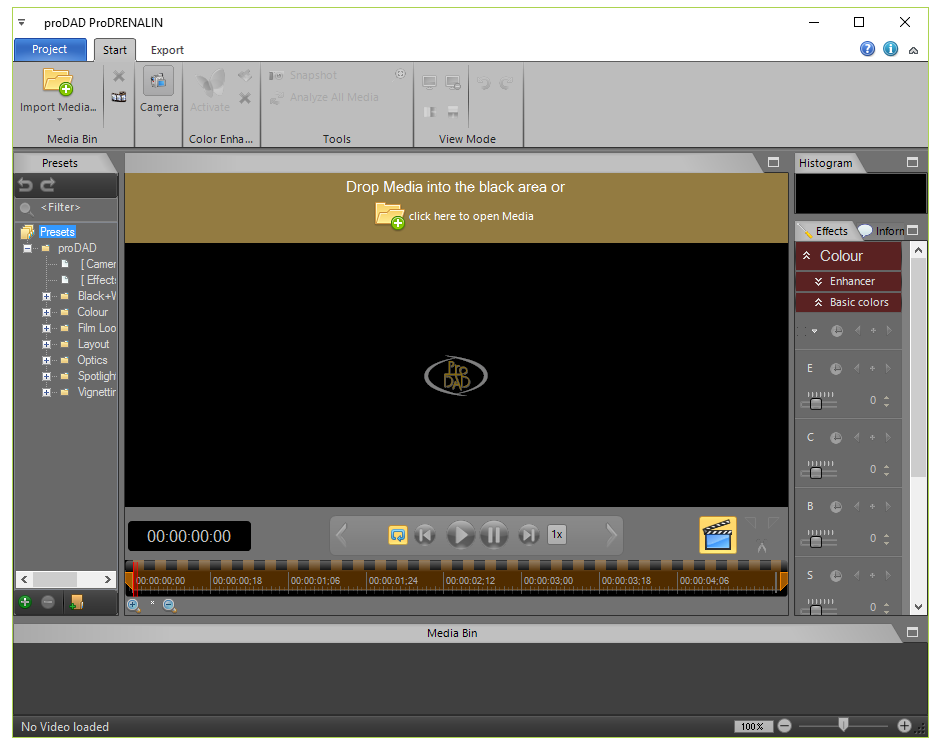Image resolution: width=935 pixels, height=751 pixels.
Task: Switch to the Project tab
Action: pos(49,49)
